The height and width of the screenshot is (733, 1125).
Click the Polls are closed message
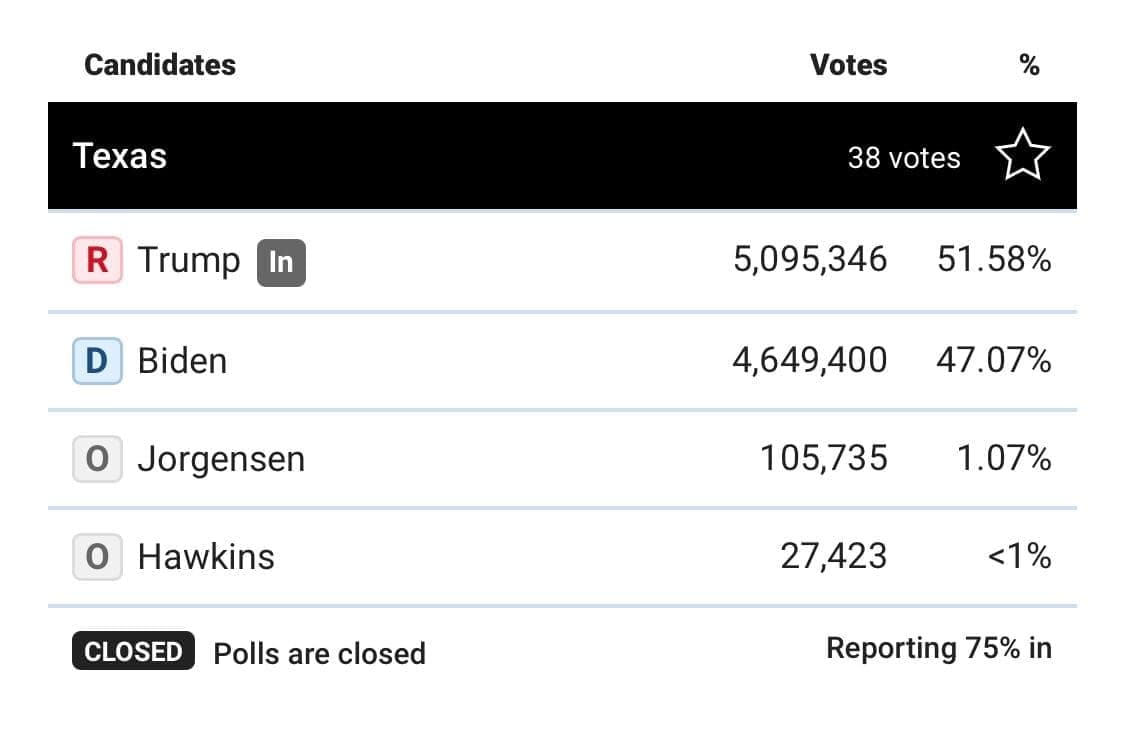click(x=320, y=653)
